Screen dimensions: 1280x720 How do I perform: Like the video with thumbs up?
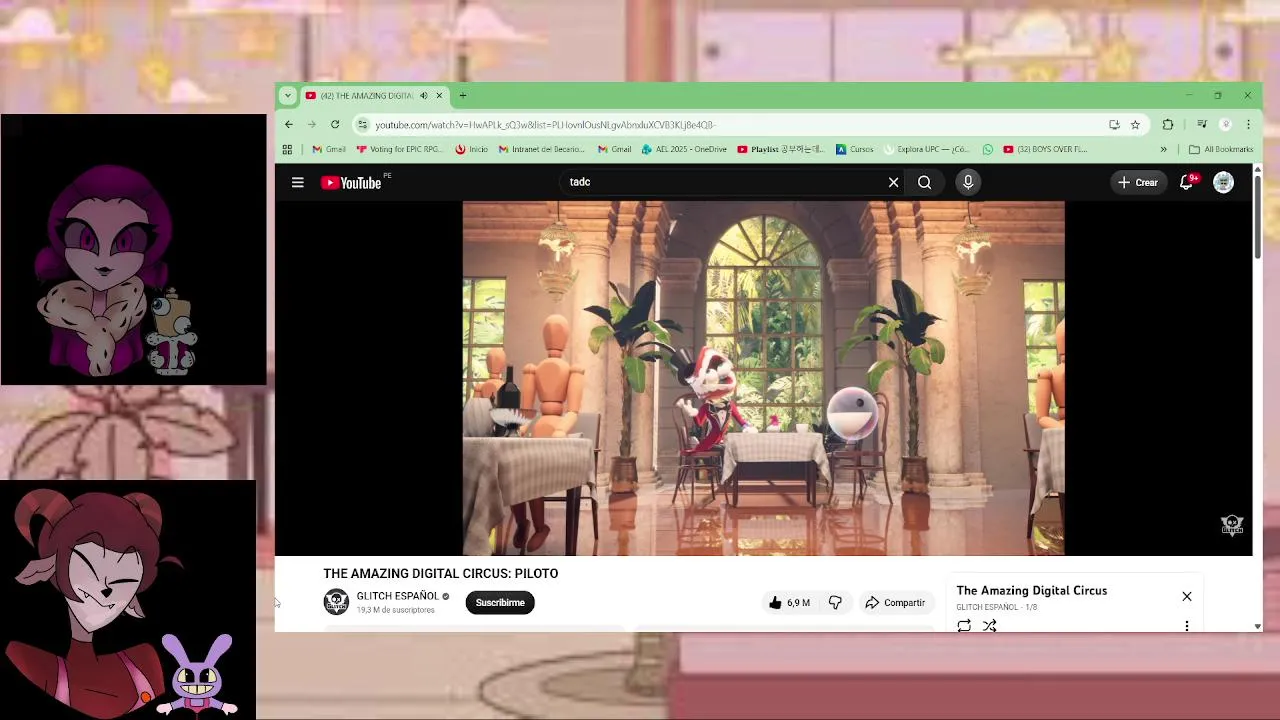tap(789, 603)
